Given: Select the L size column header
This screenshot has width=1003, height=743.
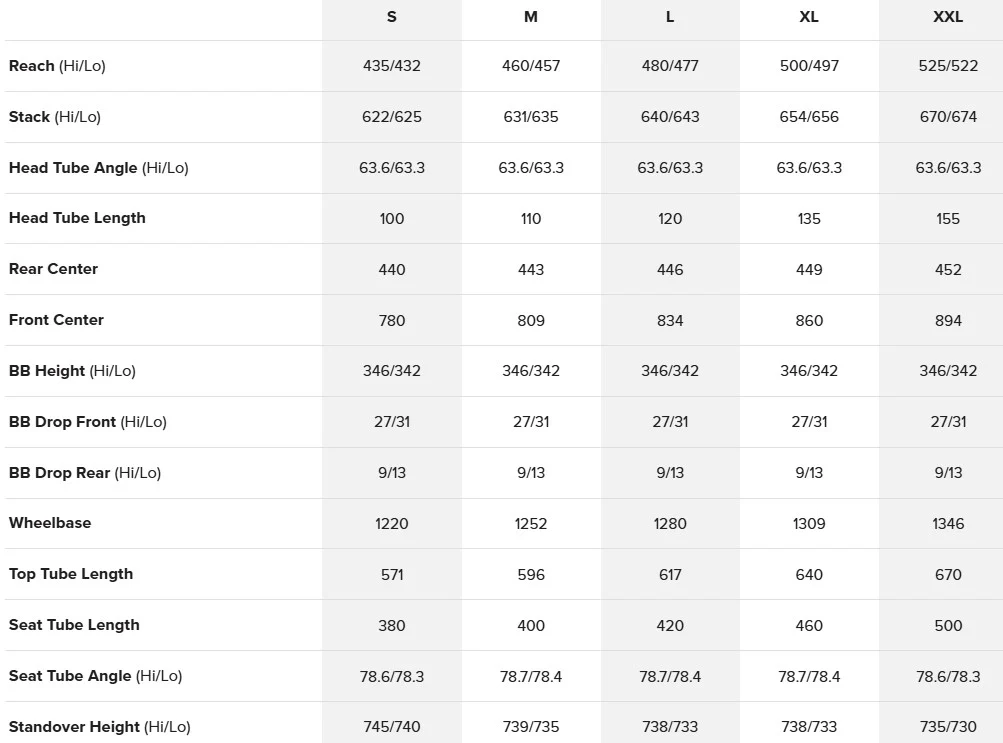Looking at the screenshot, I should [670, 17].
